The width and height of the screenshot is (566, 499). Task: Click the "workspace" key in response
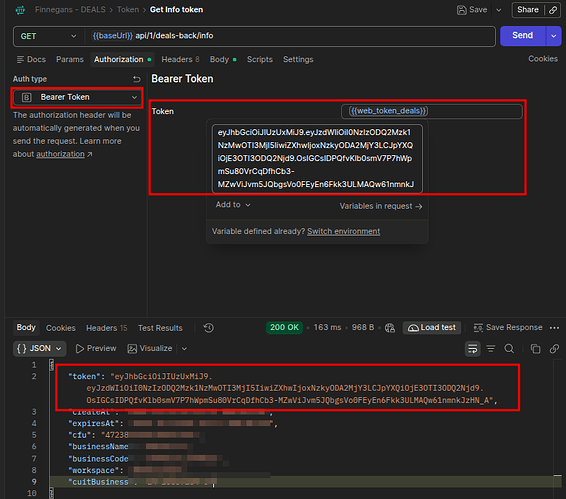[x=93, y=470]
